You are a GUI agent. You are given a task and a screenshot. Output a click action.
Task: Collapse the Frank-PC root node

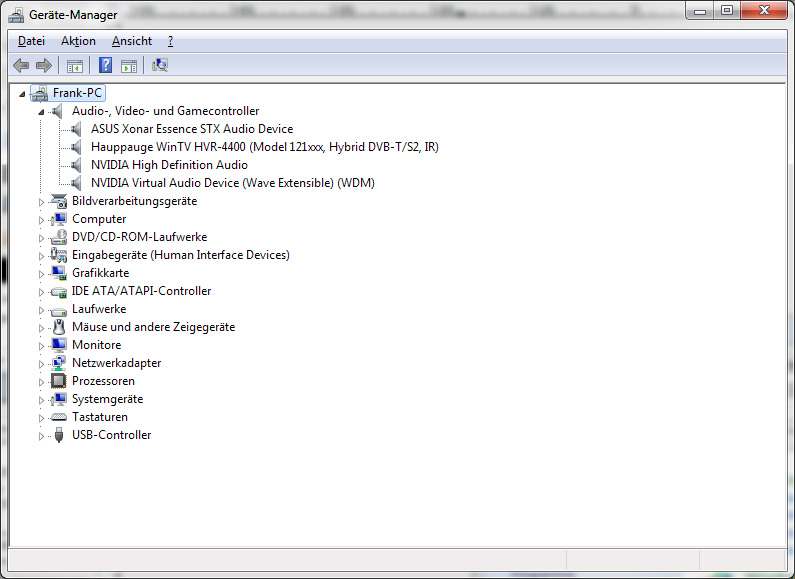[22, 94]
